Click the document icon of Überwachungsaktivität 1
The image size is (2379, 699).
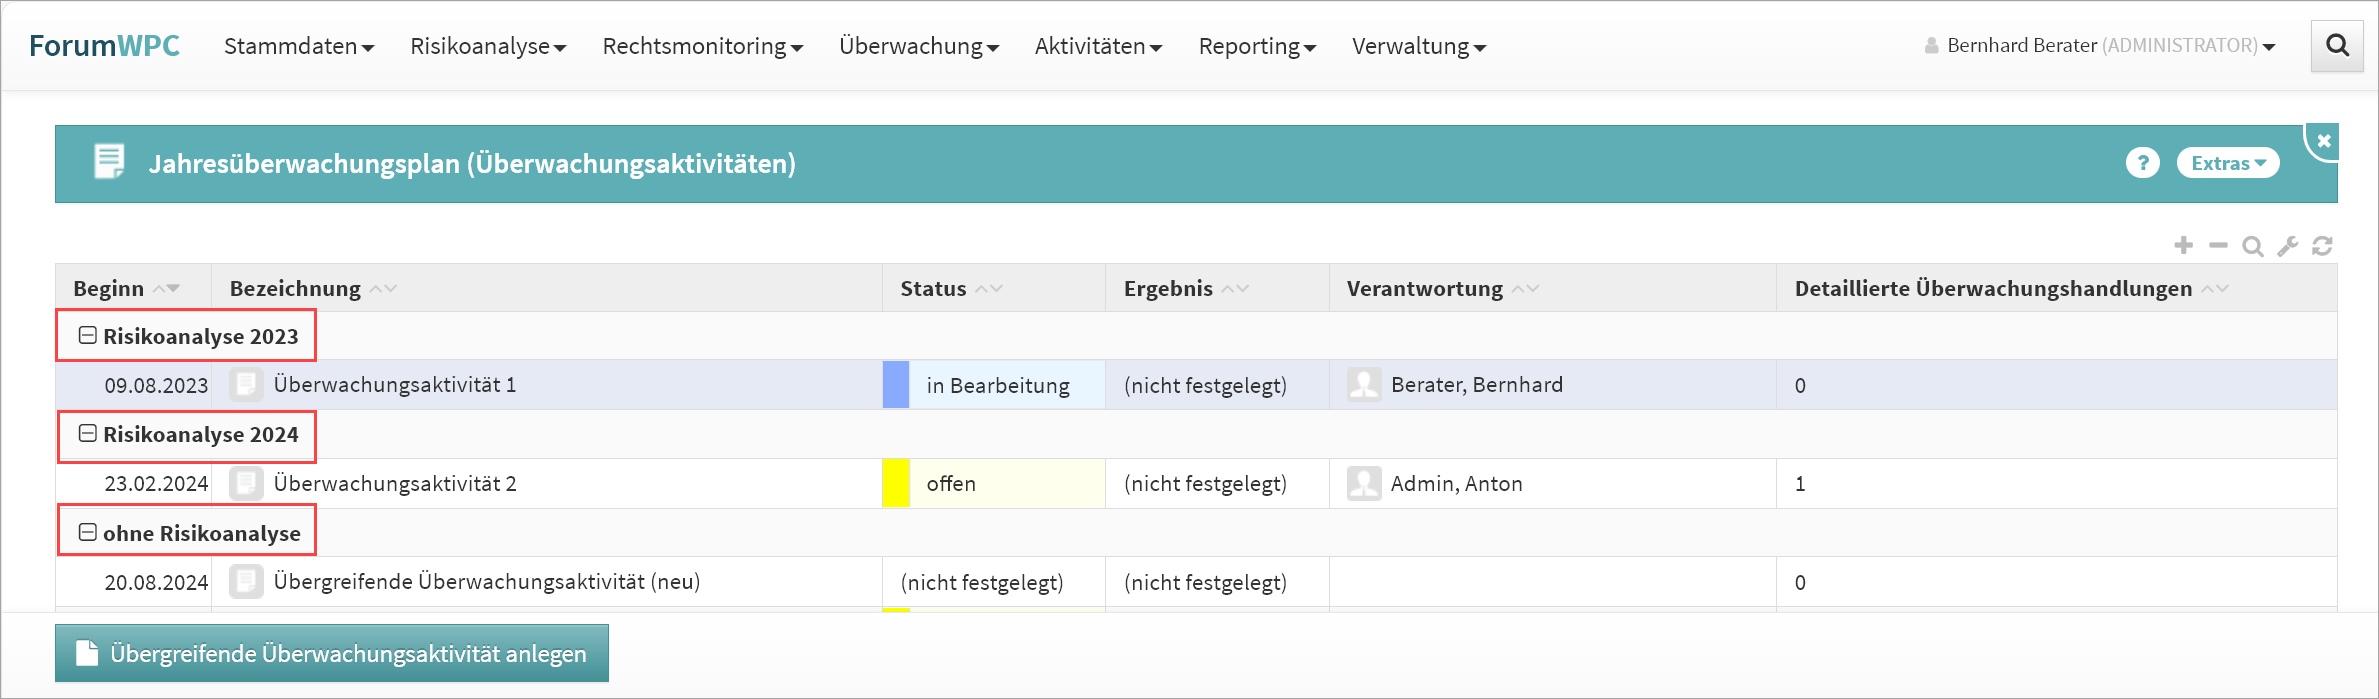pyautogui.click(x=246, y=385)
